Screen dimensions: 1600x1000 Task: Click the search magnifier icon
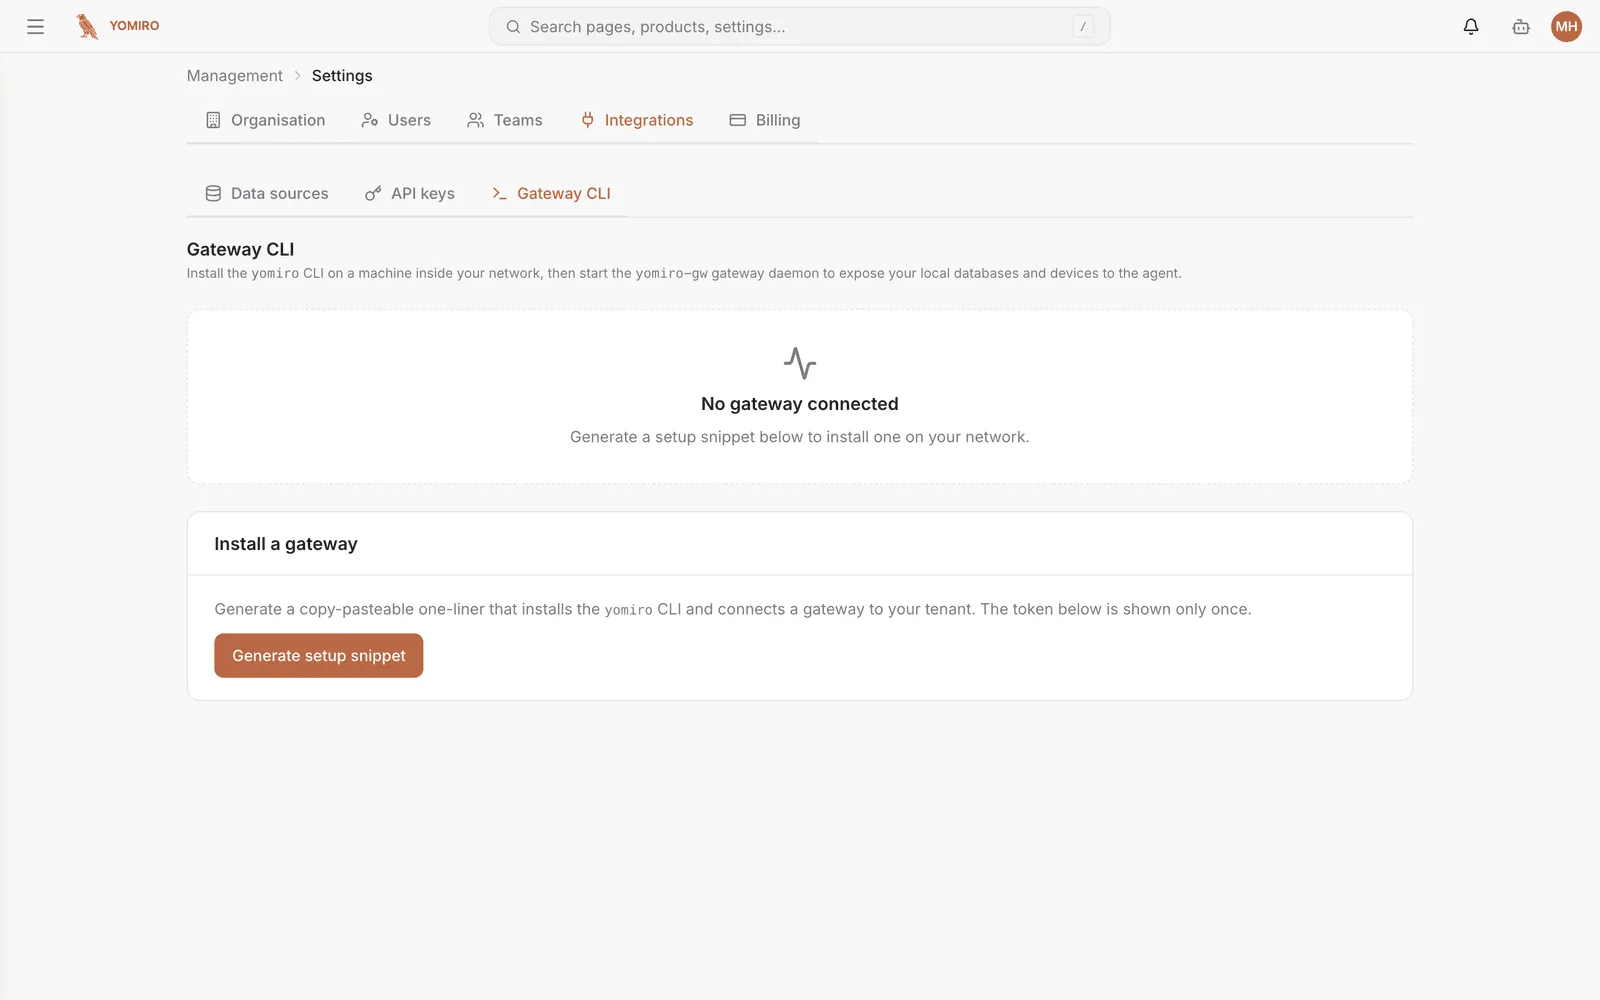(513, 27)
